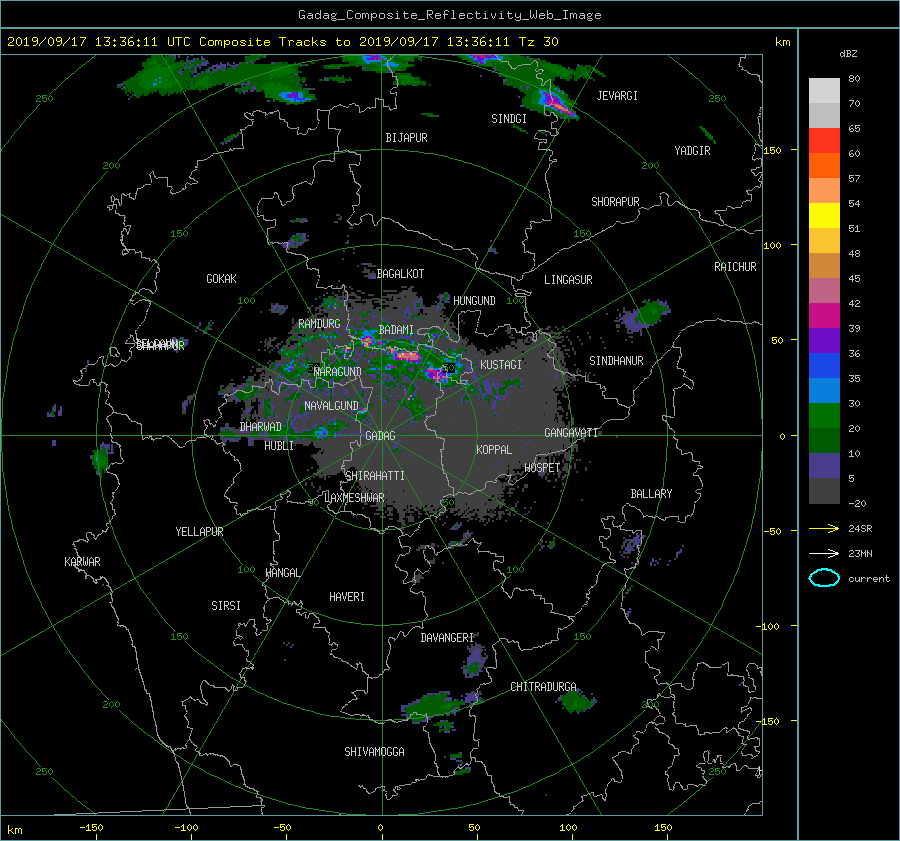Click the GADAG radar site label
900x841 pixels.
[x=380, y=436]
